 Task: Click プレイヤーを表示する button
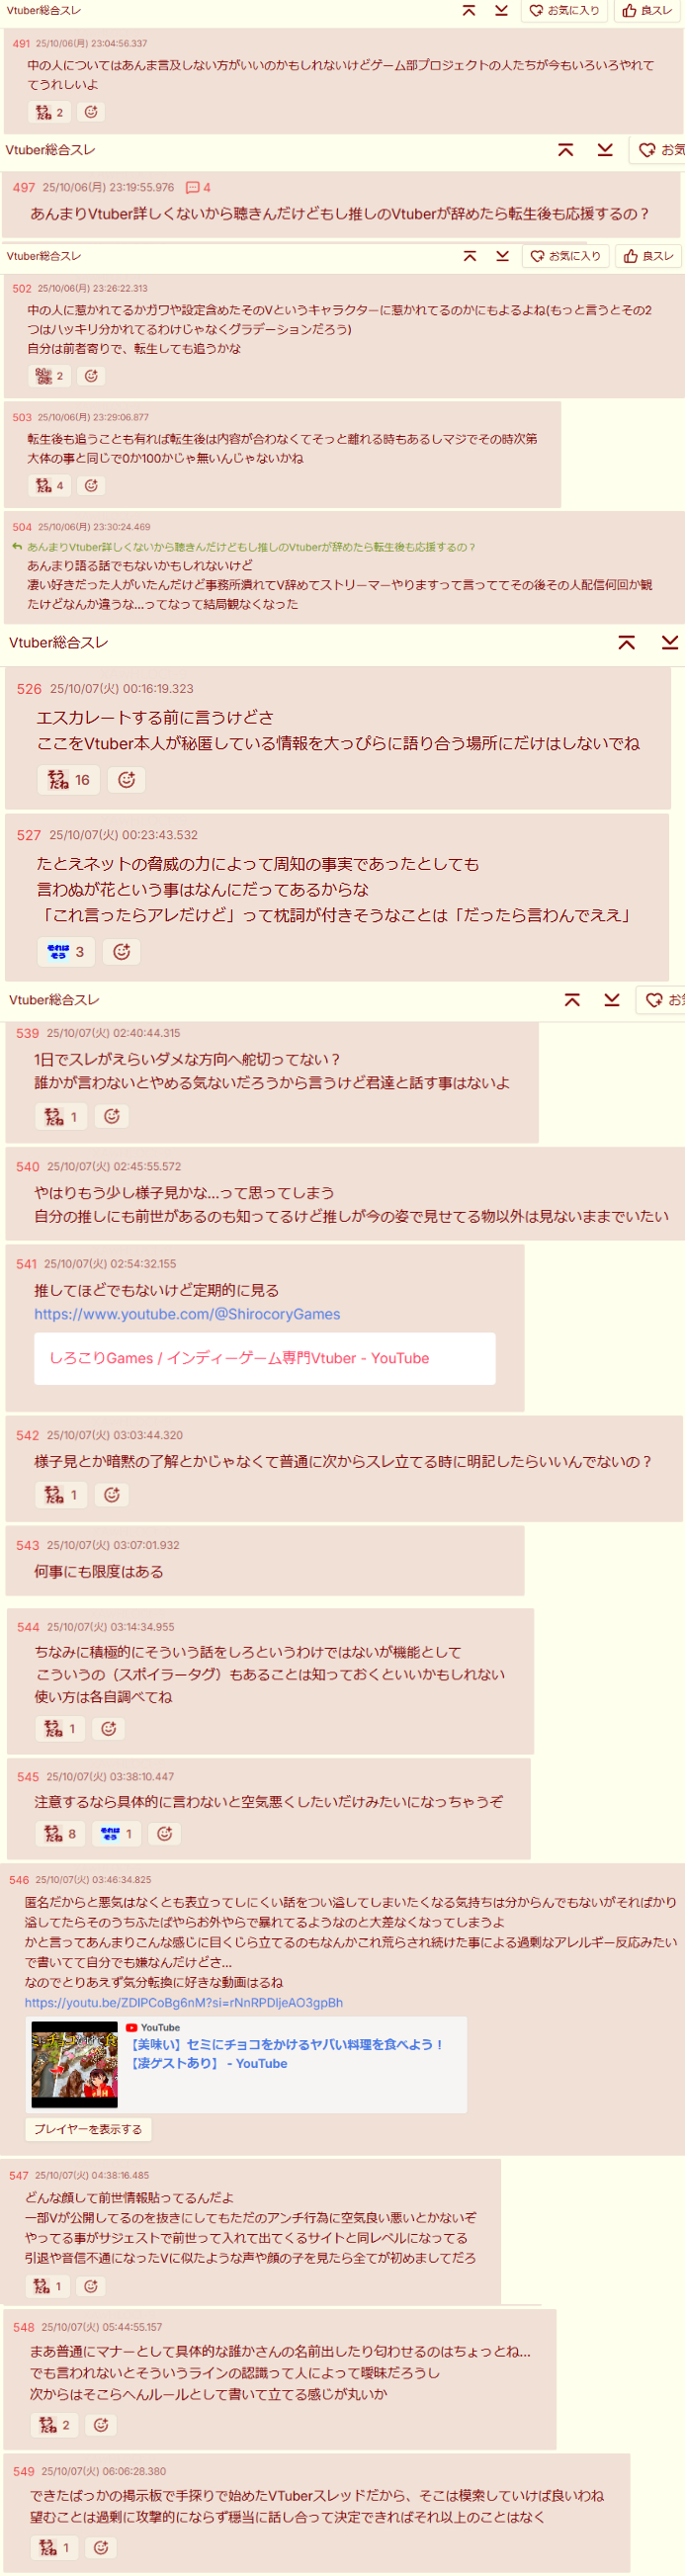click(88, 2129)
